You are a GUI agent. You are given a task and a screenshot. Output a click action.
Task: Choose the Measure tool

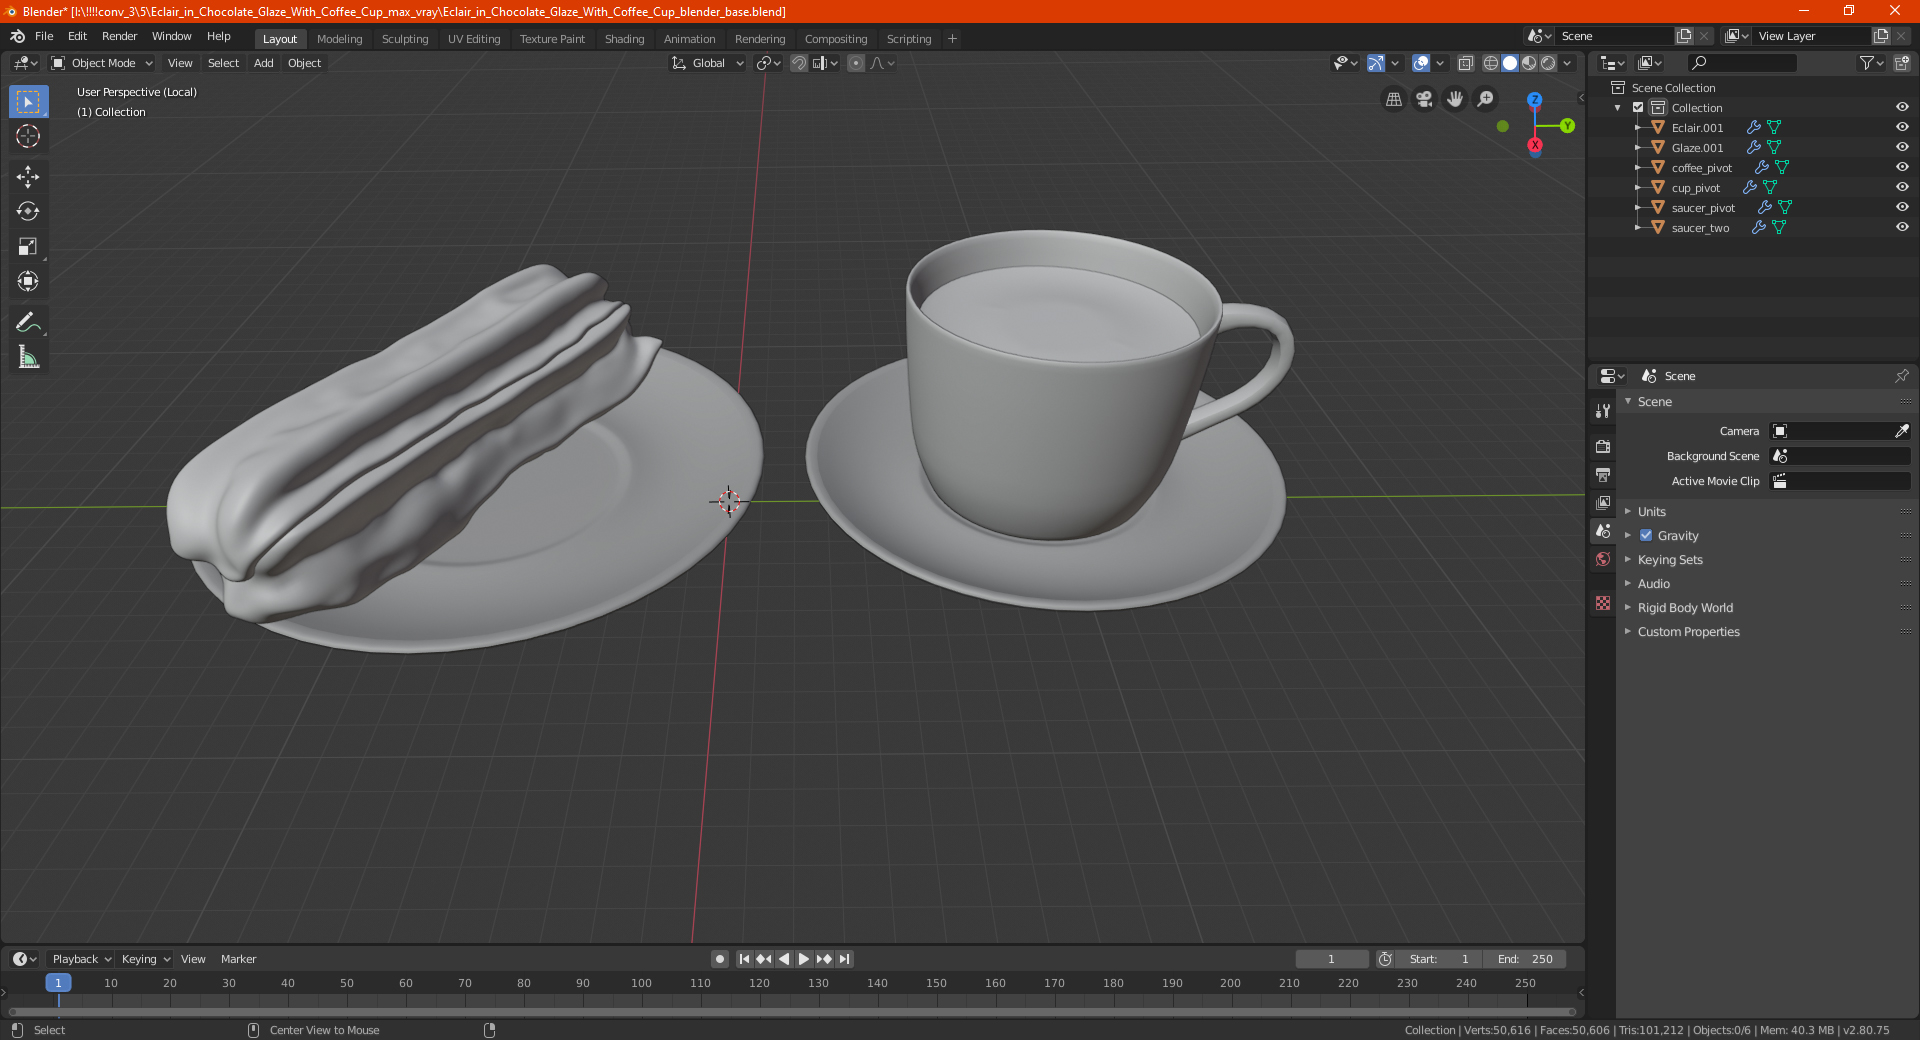28,358
